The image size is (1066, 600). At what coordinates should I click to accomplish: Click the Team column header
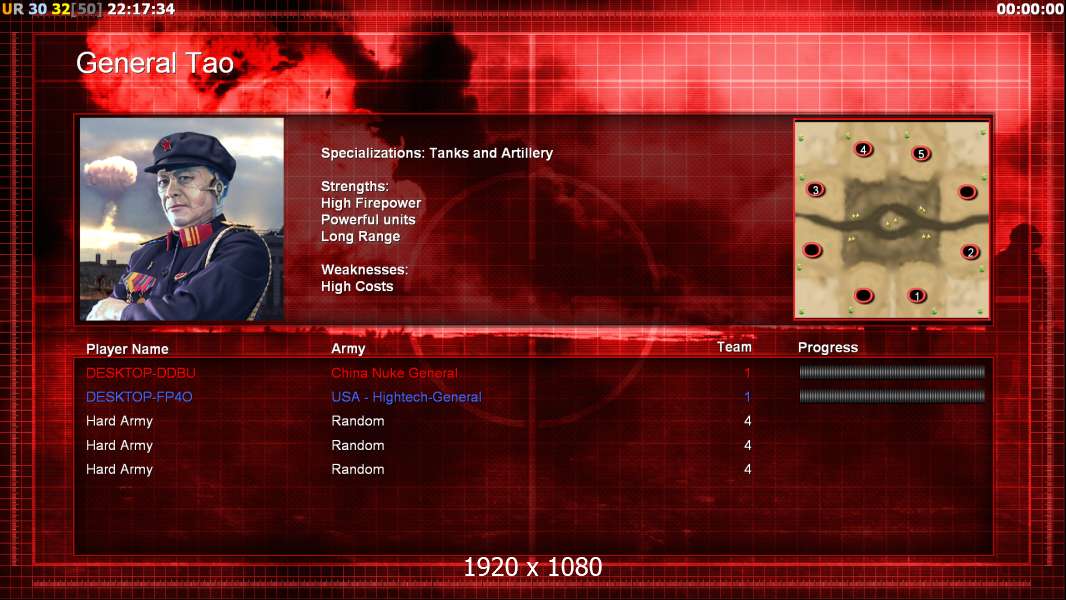734,347
